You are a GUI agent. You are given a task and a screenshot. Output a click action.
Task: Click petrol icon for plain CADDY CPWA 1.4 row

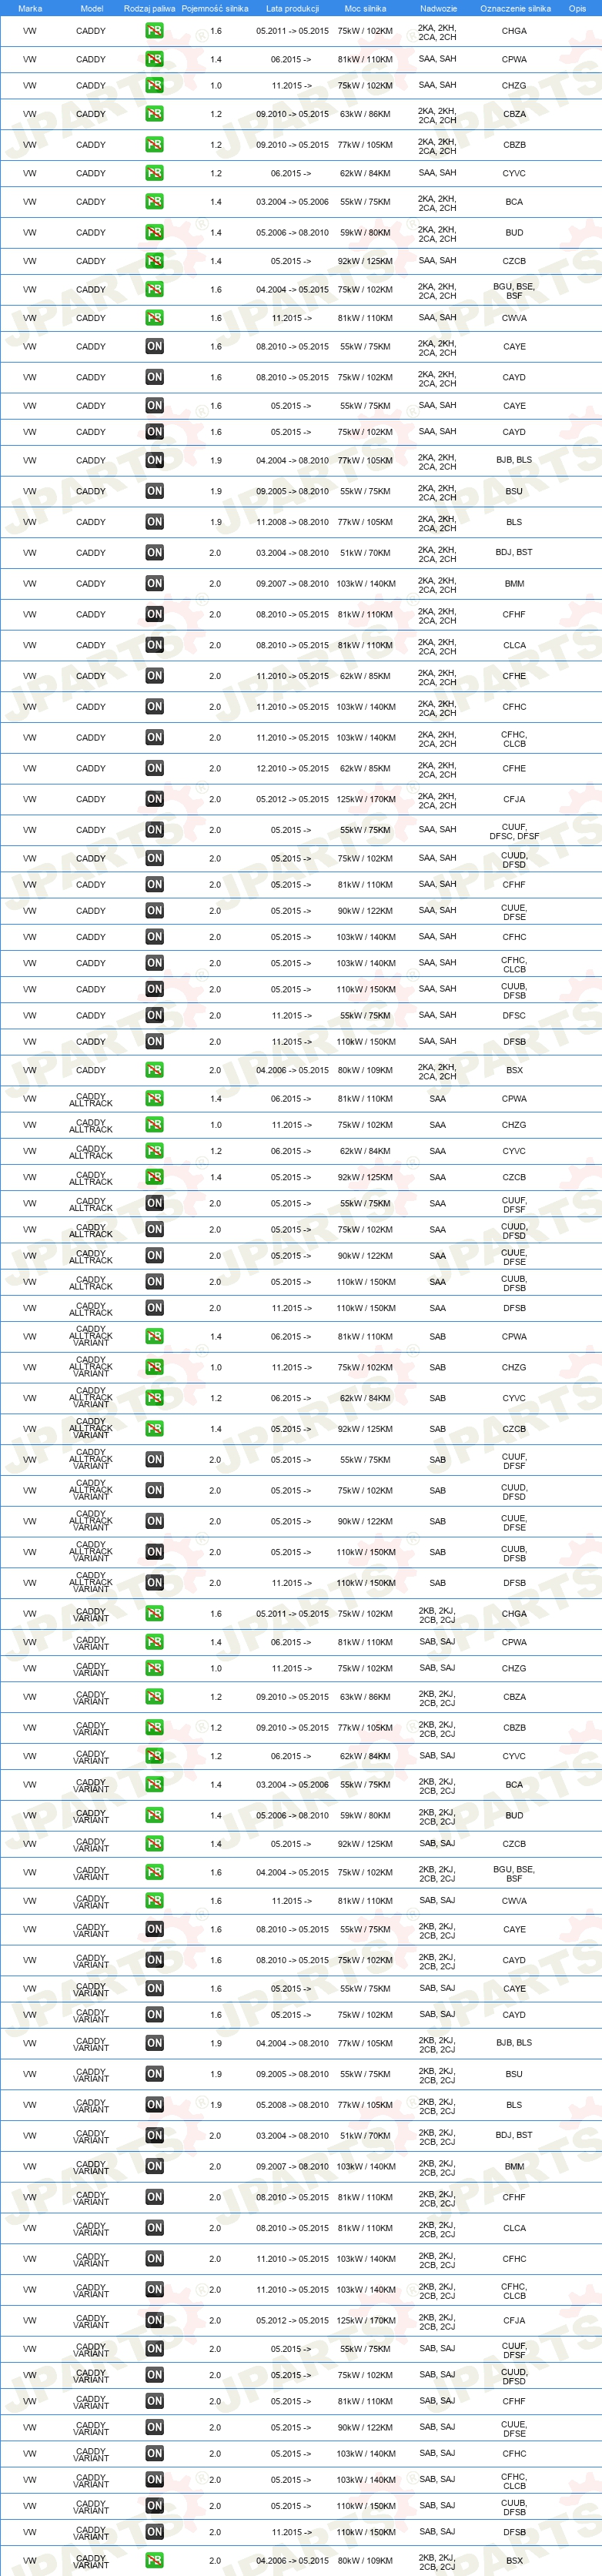tap(154, 59)
